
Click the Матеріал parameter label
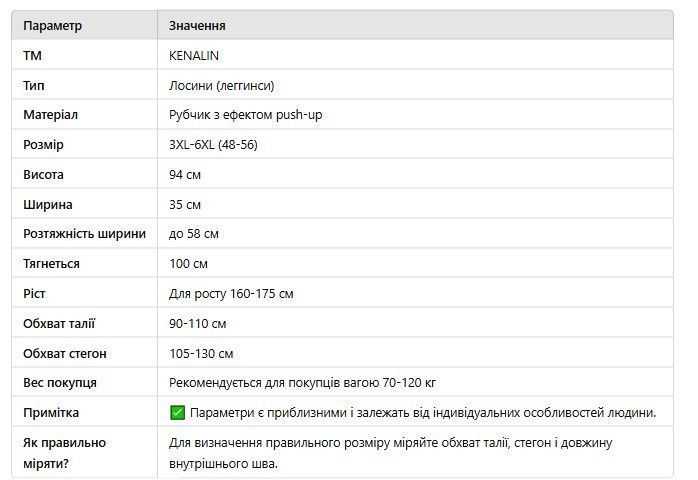pos(50,115)
